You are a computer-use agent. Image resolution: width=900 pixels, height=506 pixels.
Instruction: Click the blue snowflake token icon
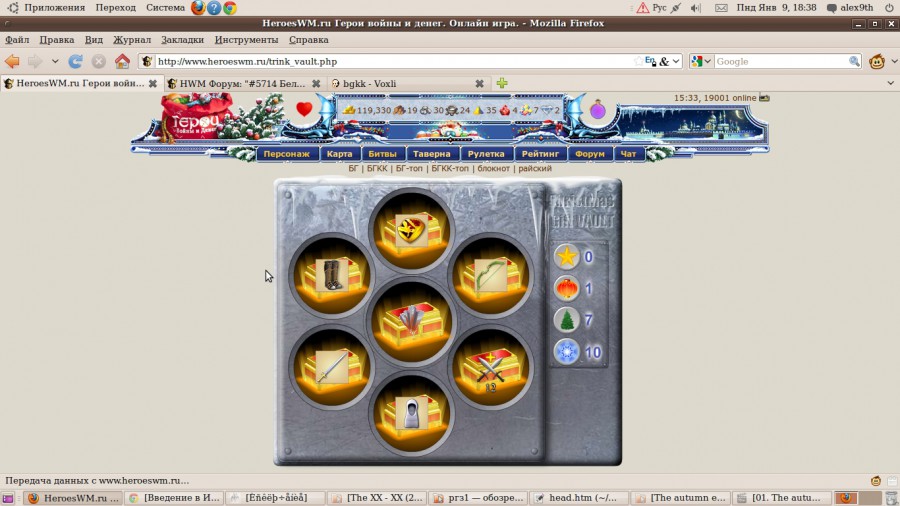[567, 352]
